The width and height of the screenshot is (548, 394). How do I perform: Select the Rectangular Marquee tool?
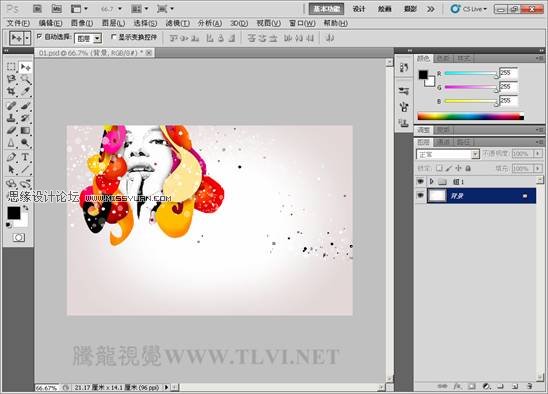[x=11, y=66]
